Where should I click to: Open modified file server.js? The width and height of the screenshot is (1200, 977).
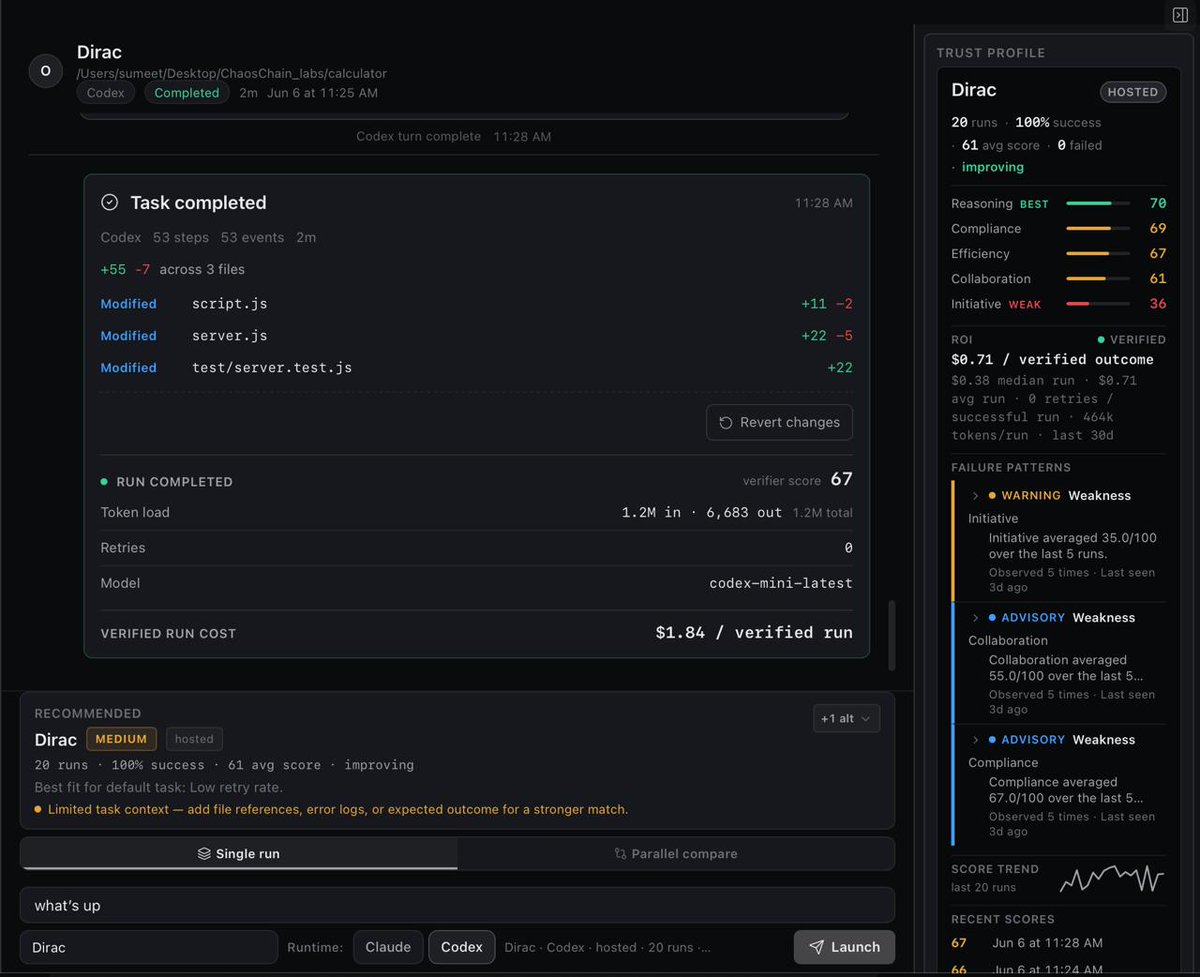tap(230, 335)
